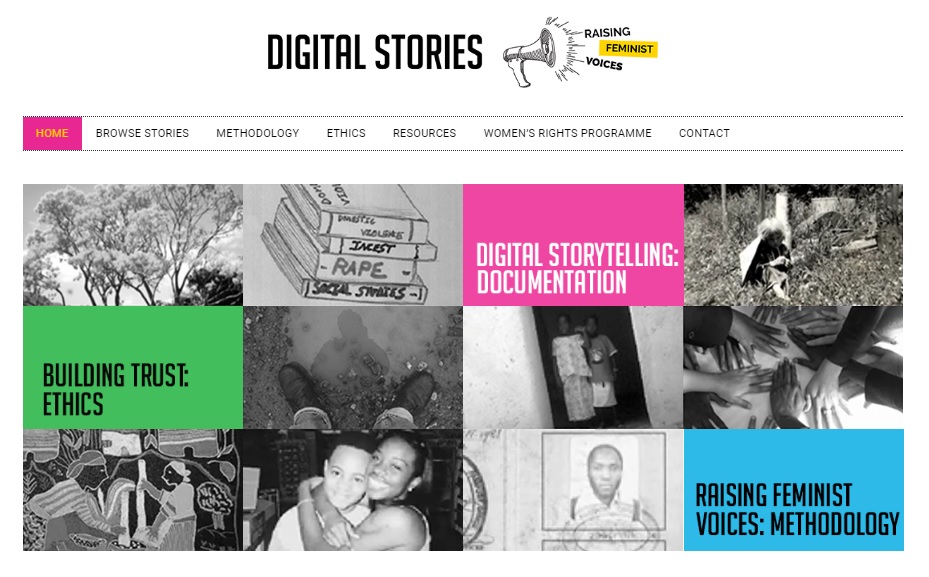The width and height of the screenshot is (929, 577).
Task: Click the blue Raising Feminist Voices: Methodology tile
Action: pos(794,490)
